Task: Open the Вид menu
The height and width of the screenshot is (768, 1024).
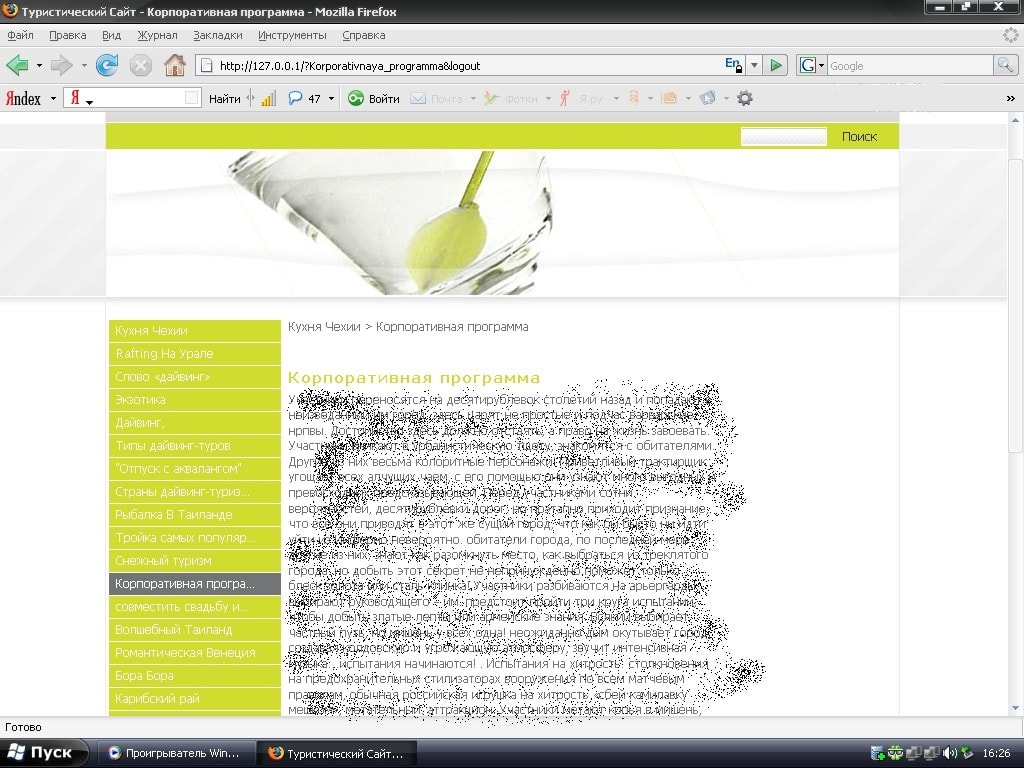Action: point(112,35)
